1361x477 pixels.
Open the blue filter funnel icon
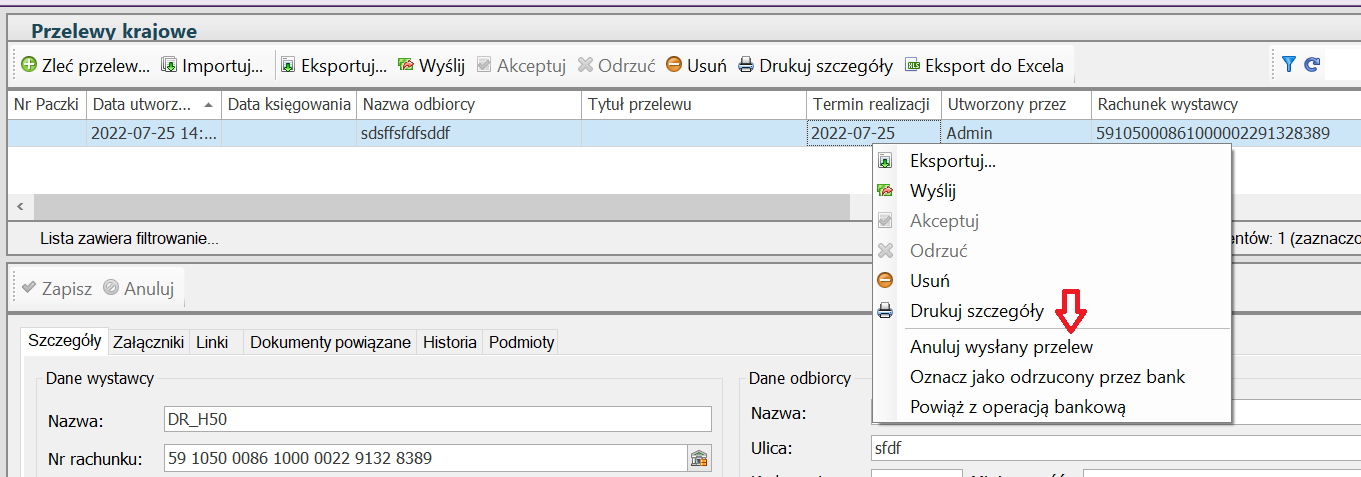[1289, 64]
